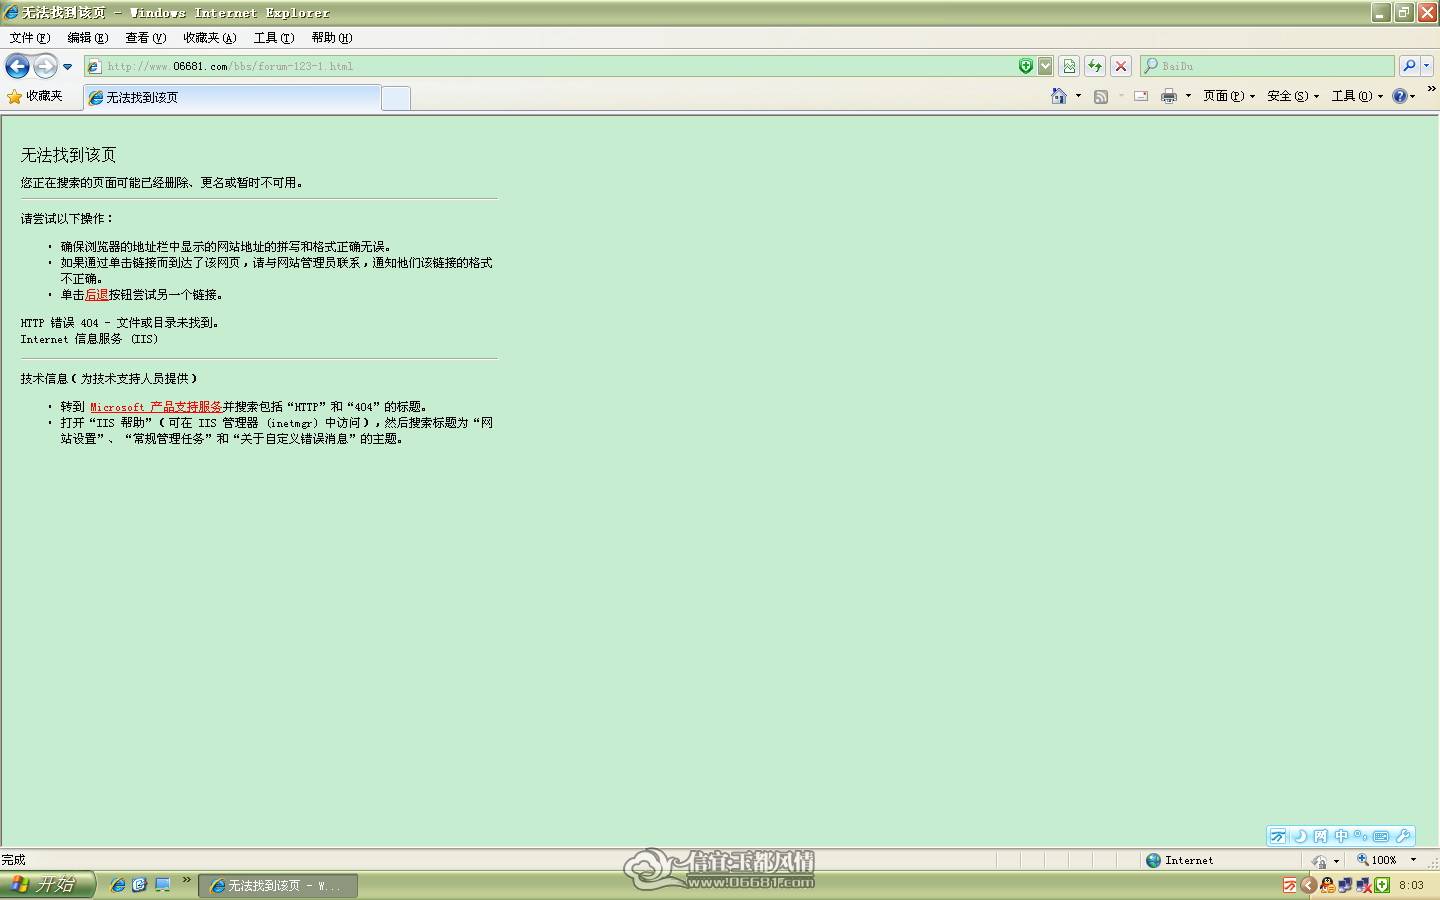Open the Home page icon in command bar
This screenshot has height=900, width=1440.
point(1059,96)
